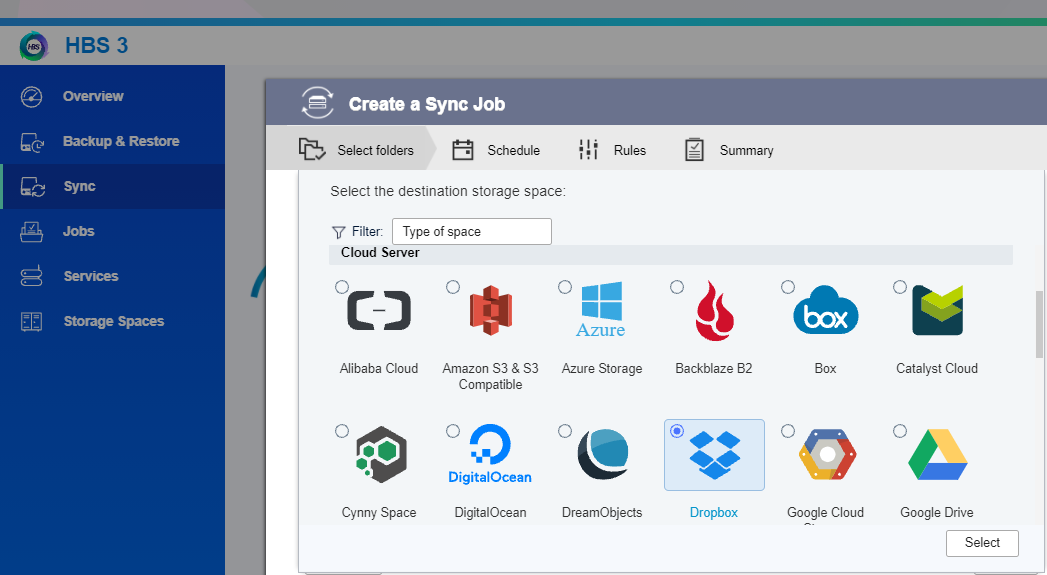Click the Storage Spaces sidebar icon
1047x575 pixels.
click(31, 321)
